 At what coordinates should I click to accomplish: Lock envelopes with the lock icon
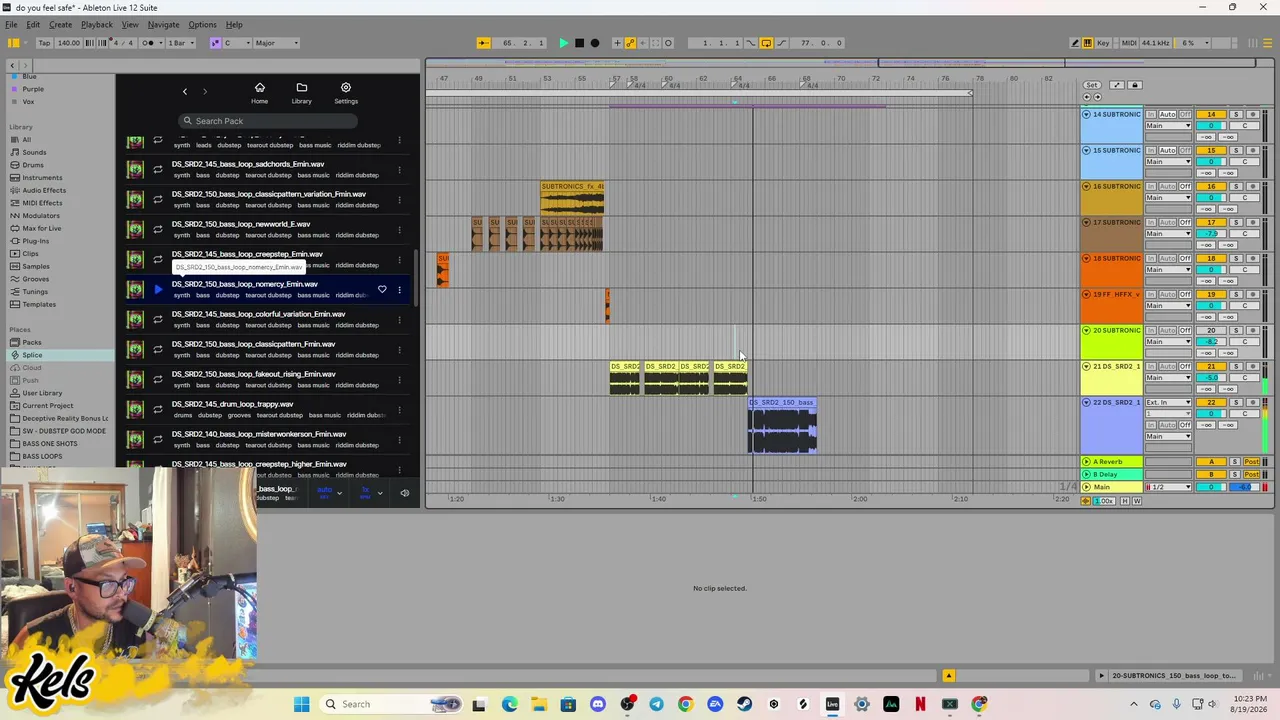(1134, 85)
